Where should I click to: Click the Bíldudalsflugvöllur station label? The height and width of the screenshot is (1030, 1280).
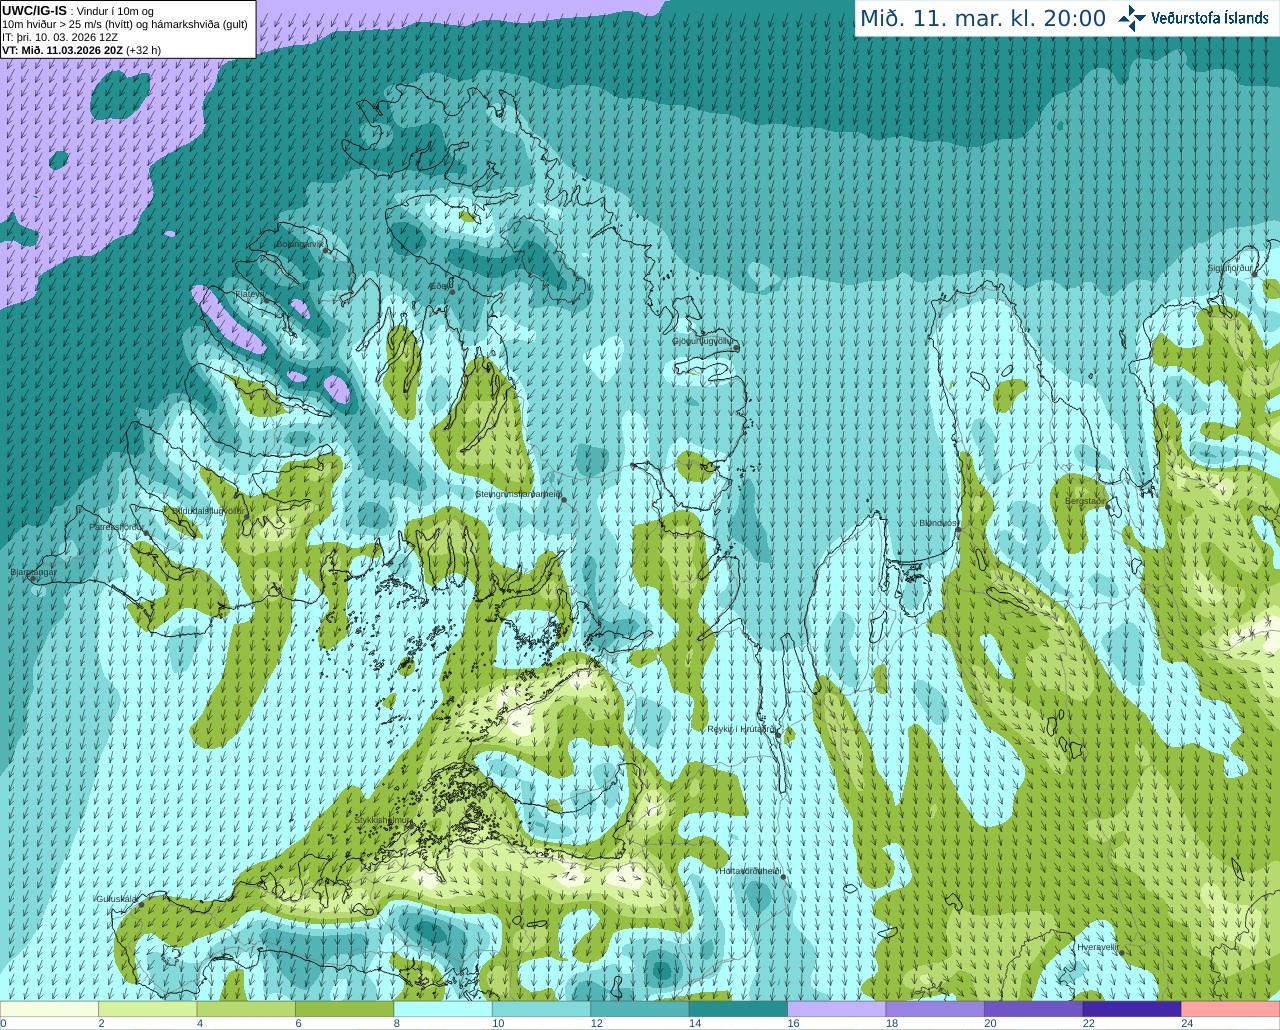[x=208, y=510]
